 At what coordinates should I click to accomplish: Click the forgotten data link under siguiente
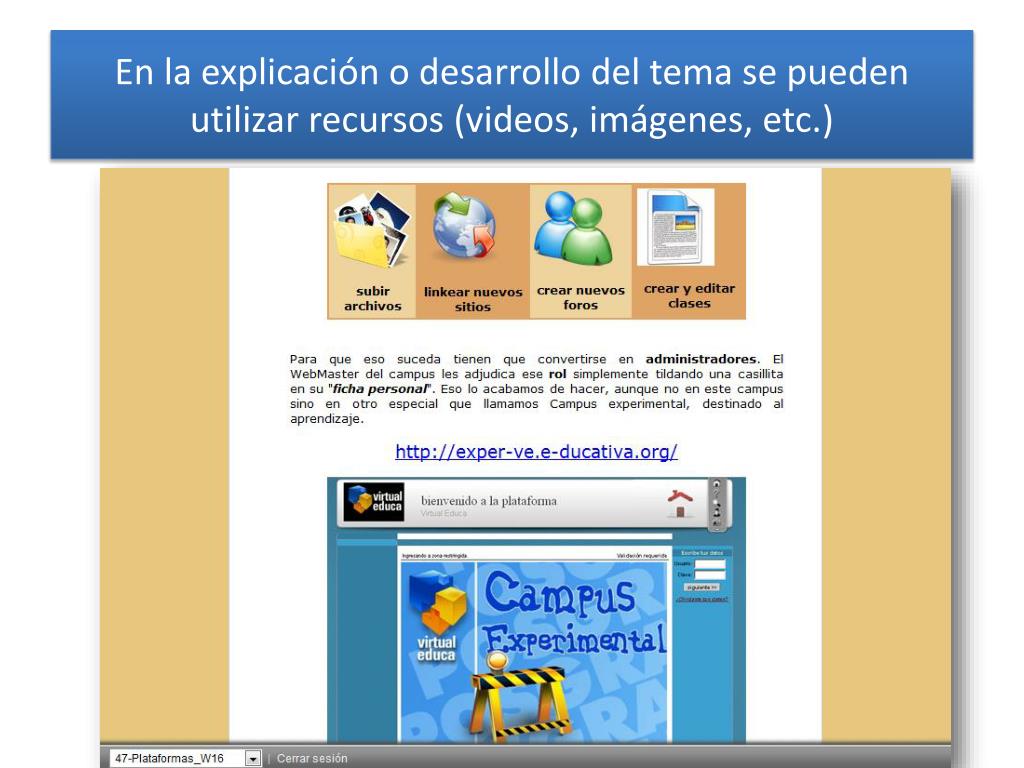702,598
